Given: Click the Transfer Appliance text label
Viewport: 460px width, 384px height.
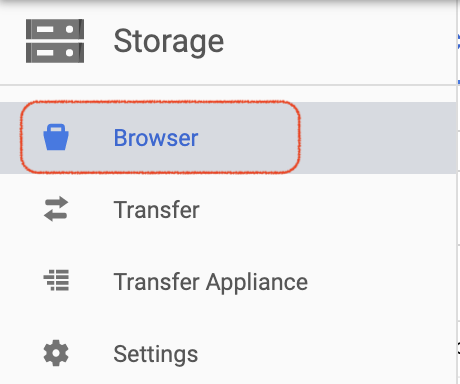Looking at the screenshot, I should (x=211, y=282).
